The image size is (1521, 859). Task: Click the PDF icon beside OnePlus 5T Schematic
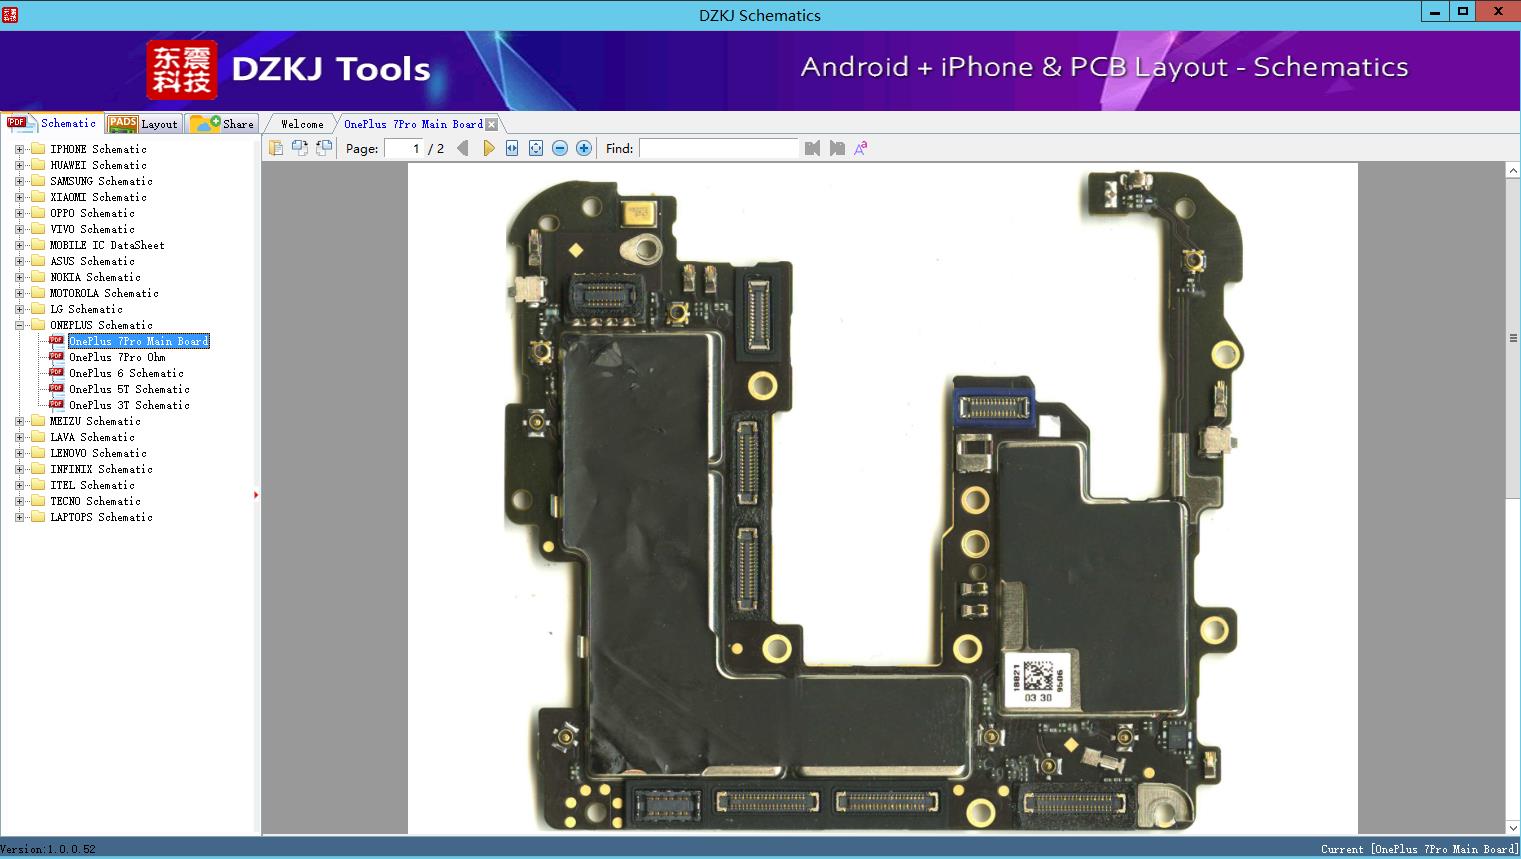coord(56,388)
